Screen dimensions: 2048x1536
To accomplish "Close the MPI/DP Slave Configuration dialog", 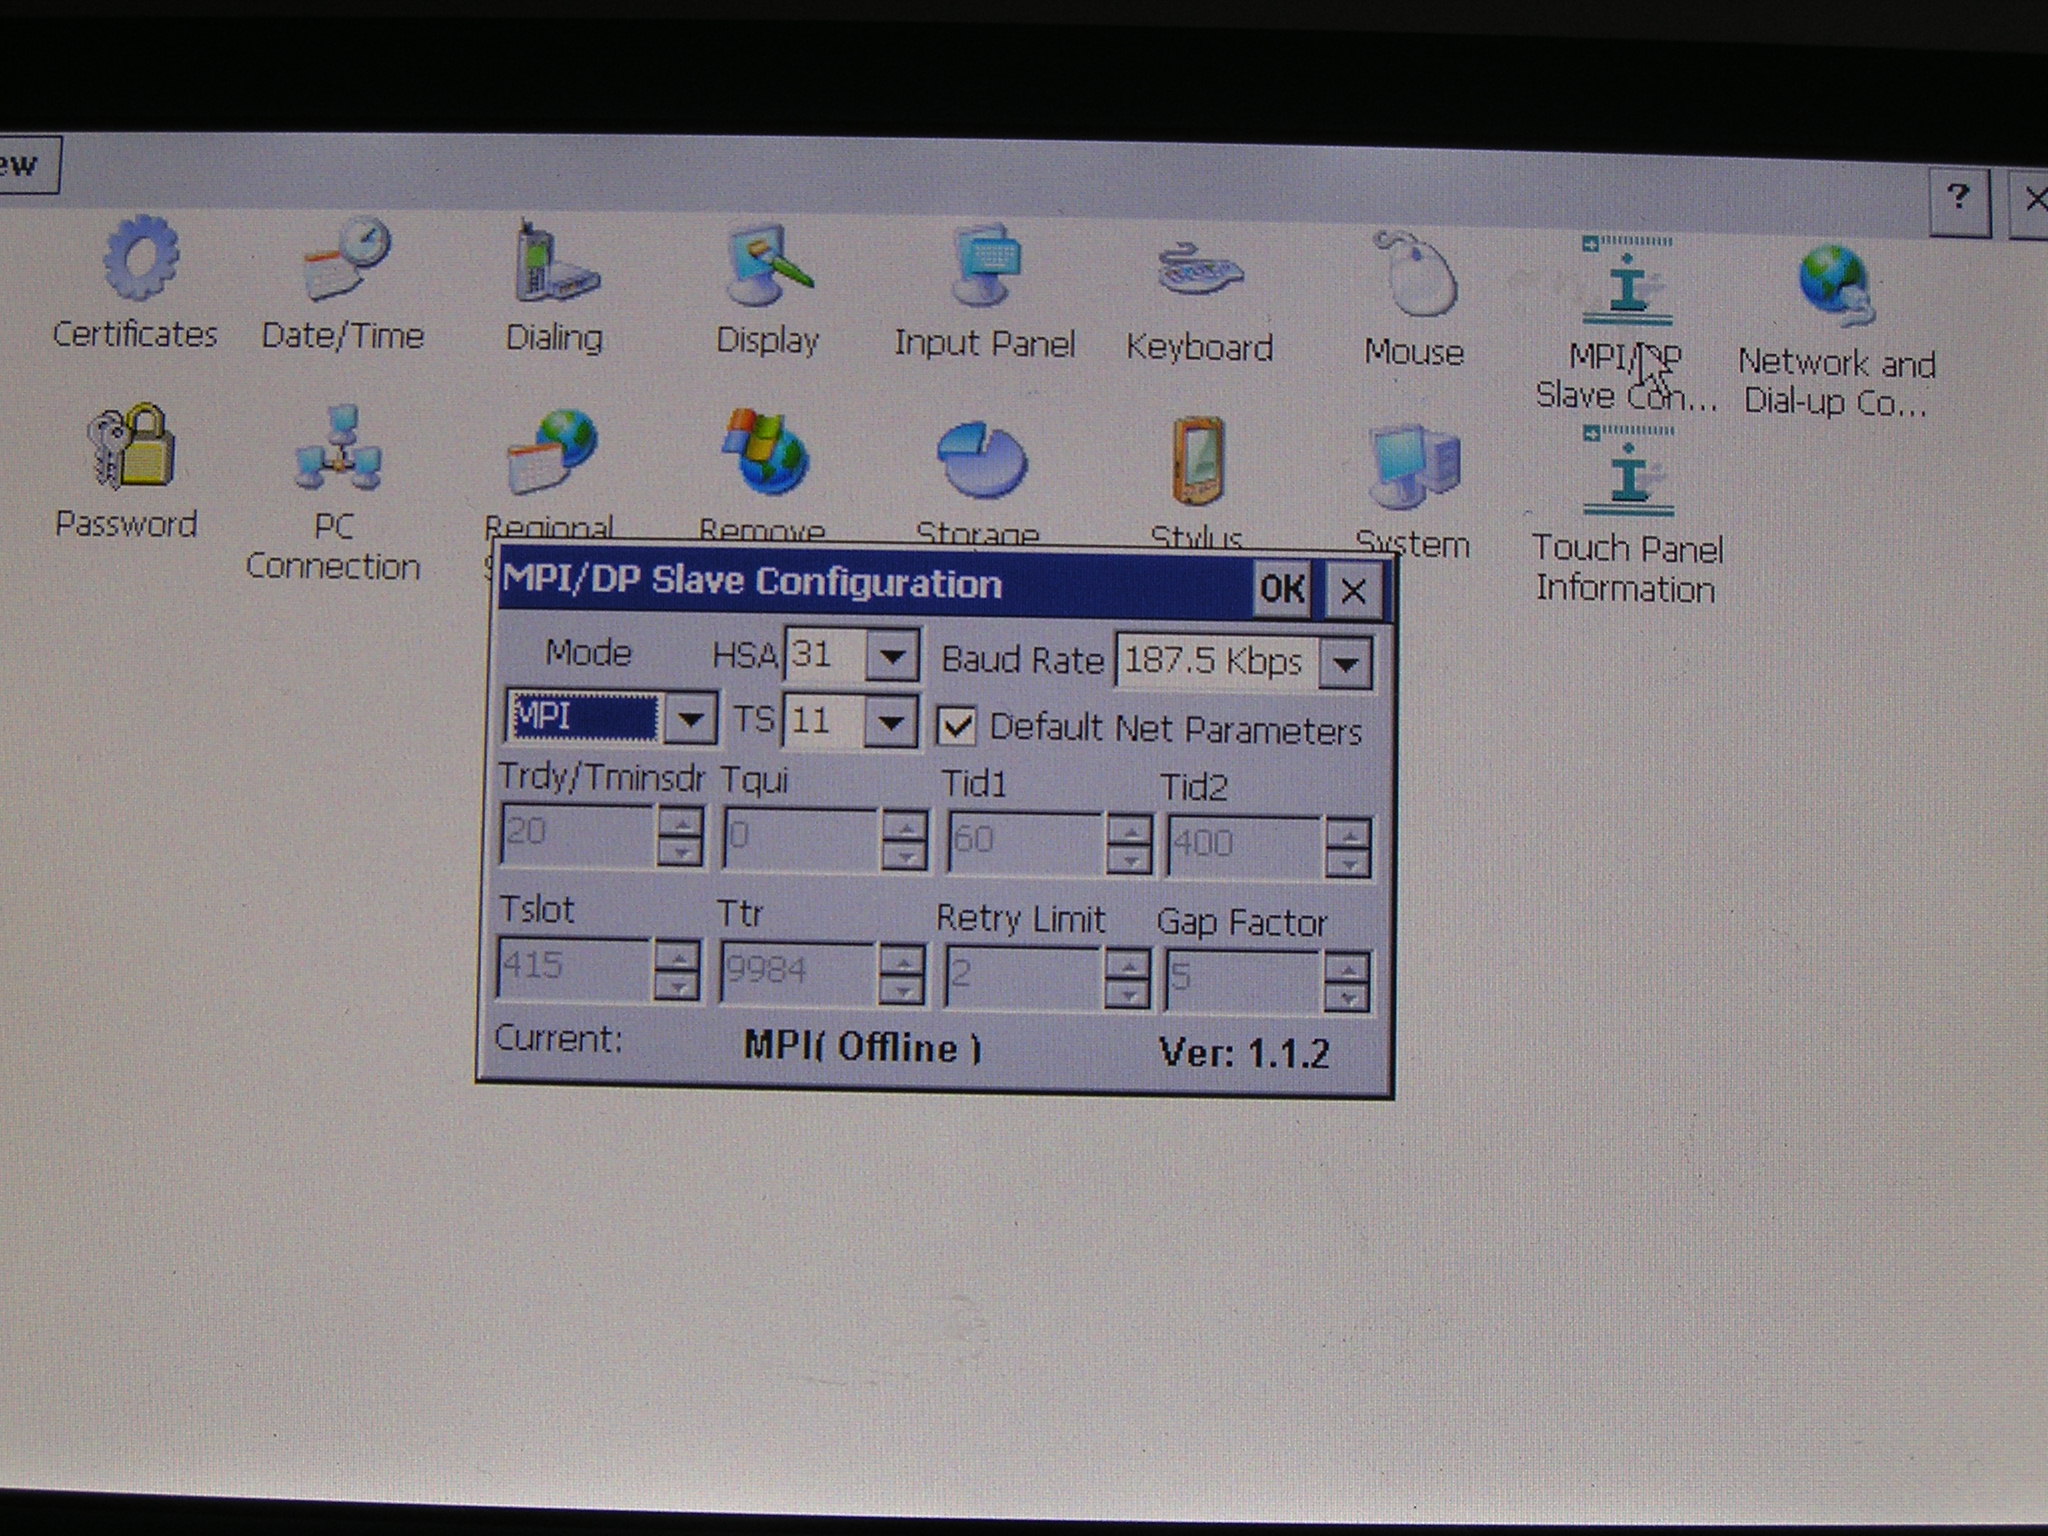I will click(1353, 591).
